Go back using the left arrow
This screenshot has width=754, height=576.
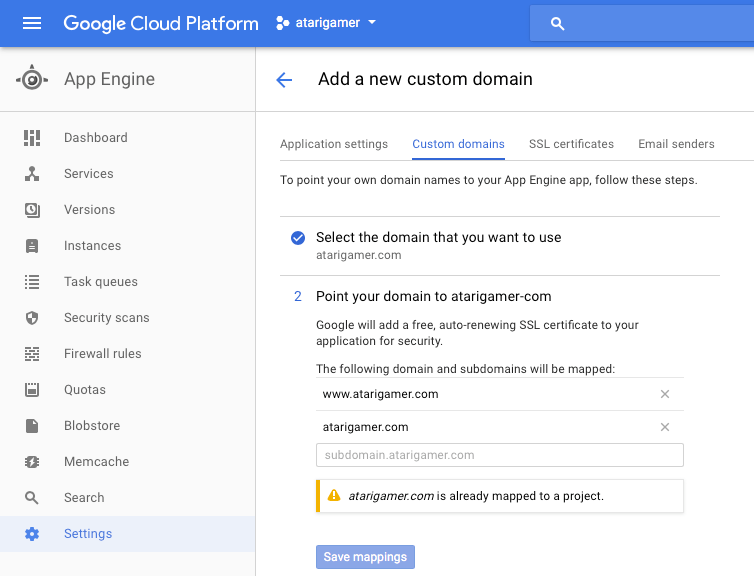284,79
